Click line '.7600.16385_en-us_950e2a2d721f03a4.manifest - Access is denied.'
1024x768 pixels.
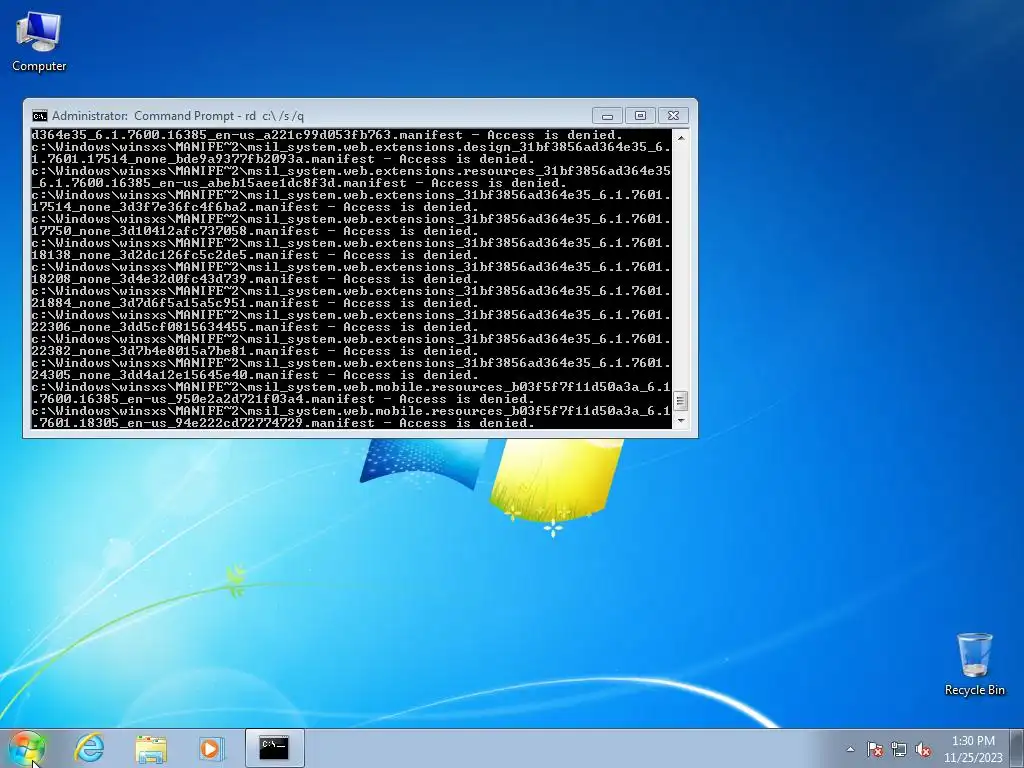tap(283, 399)
